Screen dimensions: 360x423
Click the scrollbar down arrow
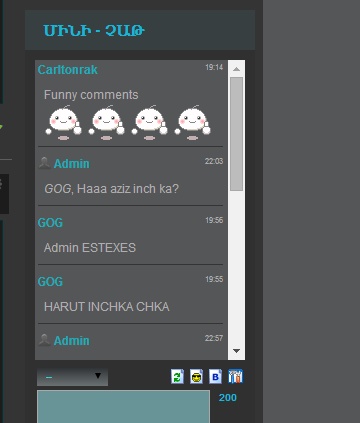[x=237, y=351]
